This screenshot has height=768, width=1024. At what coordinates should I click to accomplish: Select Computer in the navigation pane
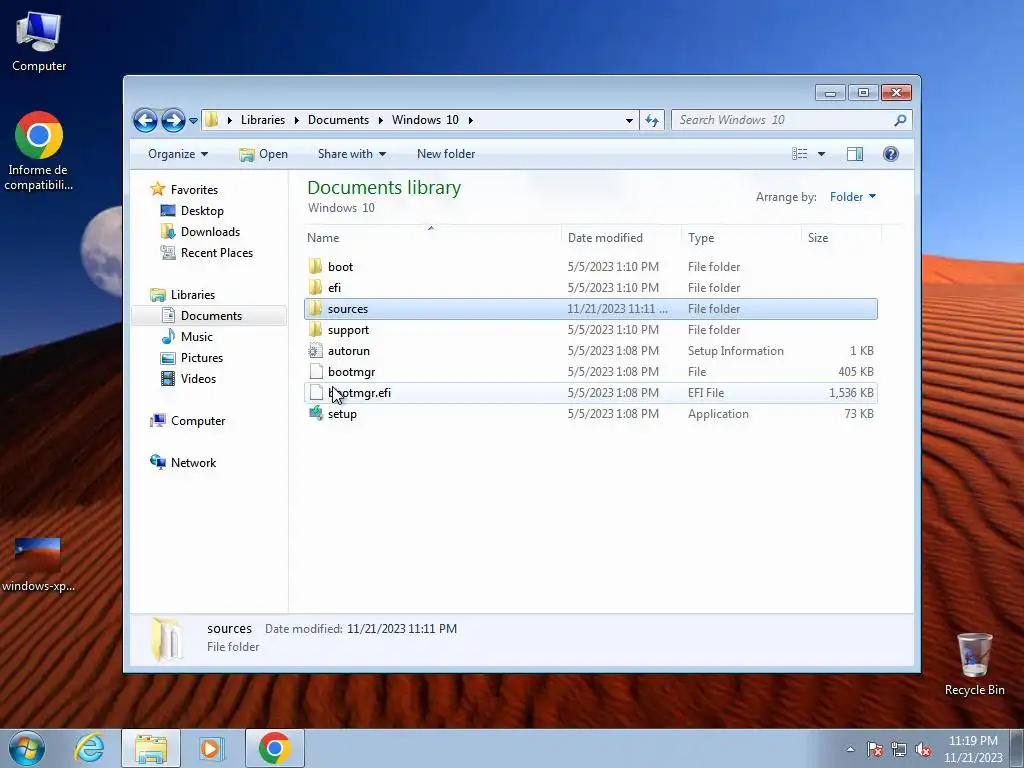coord(198,421)
